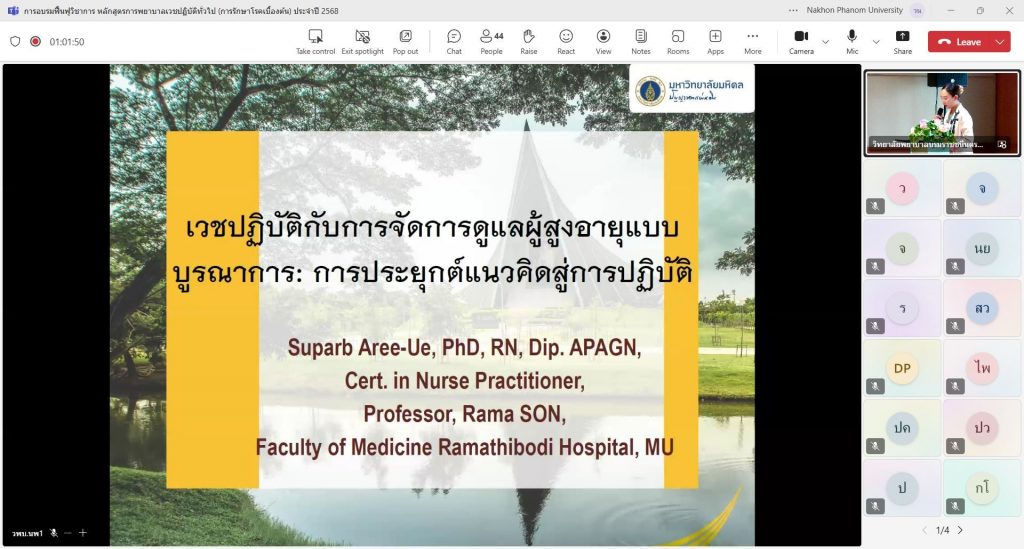The image size is (1024, 549).
Task: Click the presenter muted mic icon
Action: 54,533
